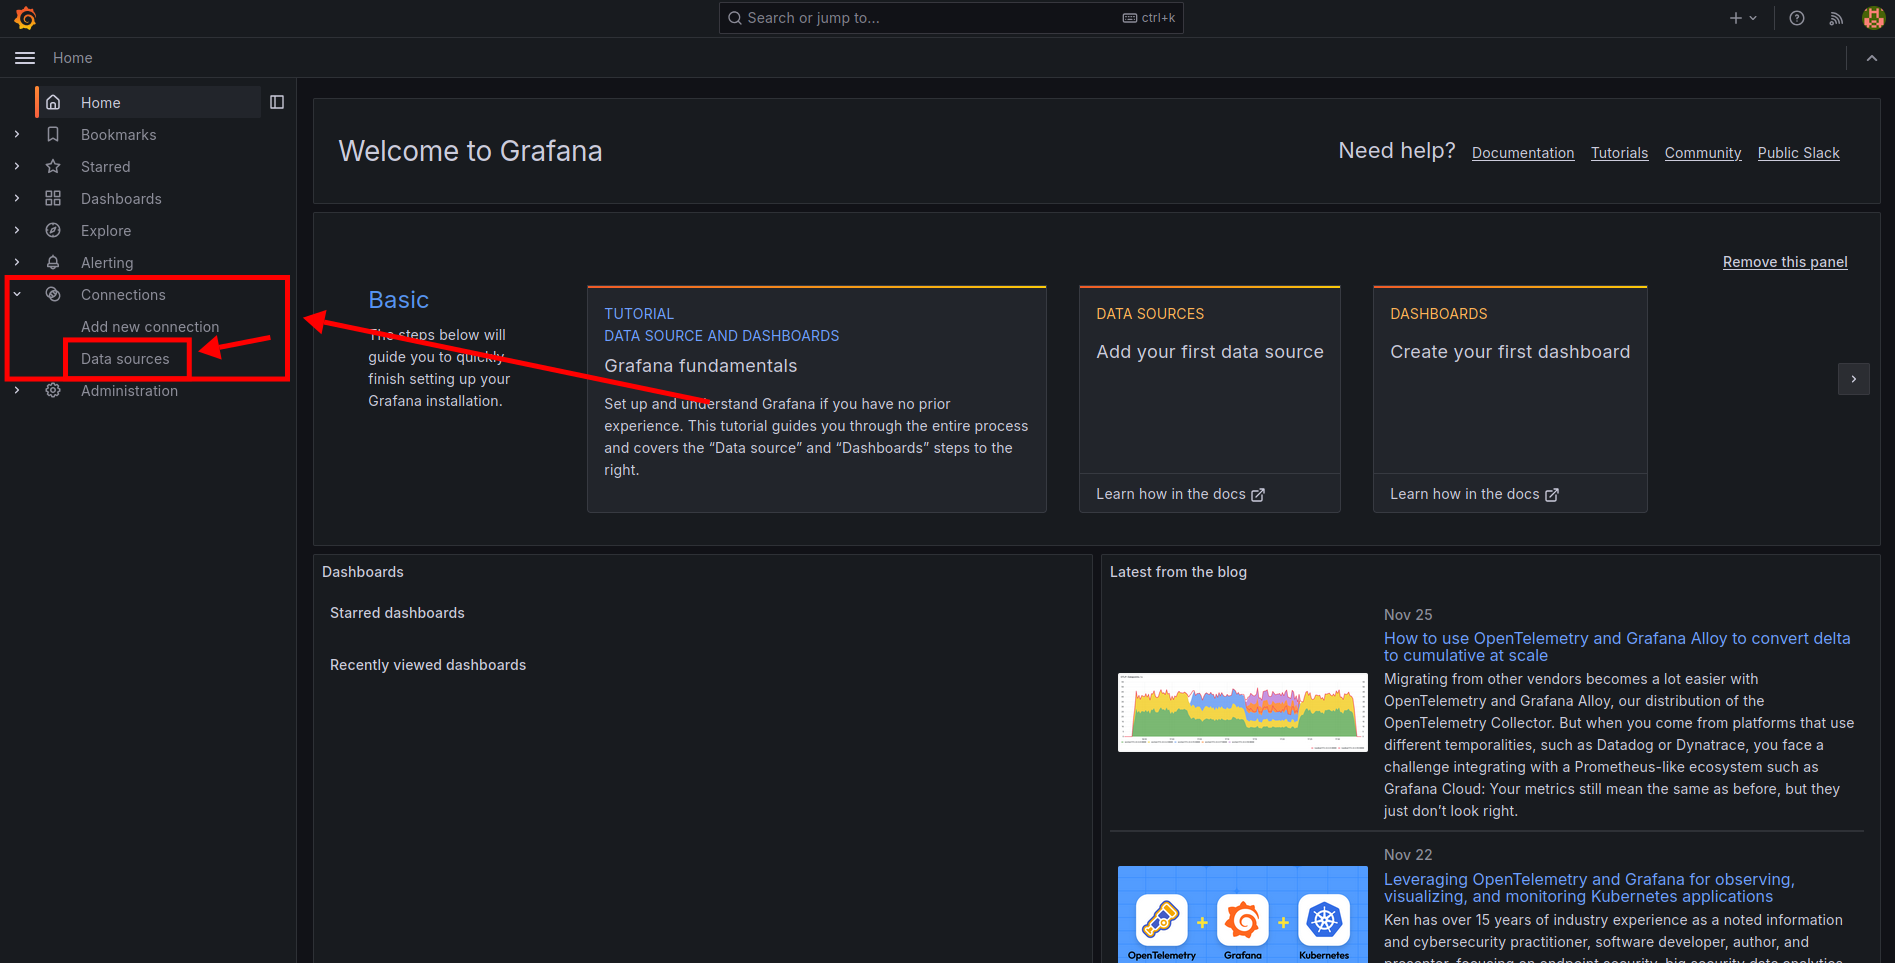Viewport: 1895px width, 963px height.
Task: Open the Documentation help link
Action: (1523, 153)
